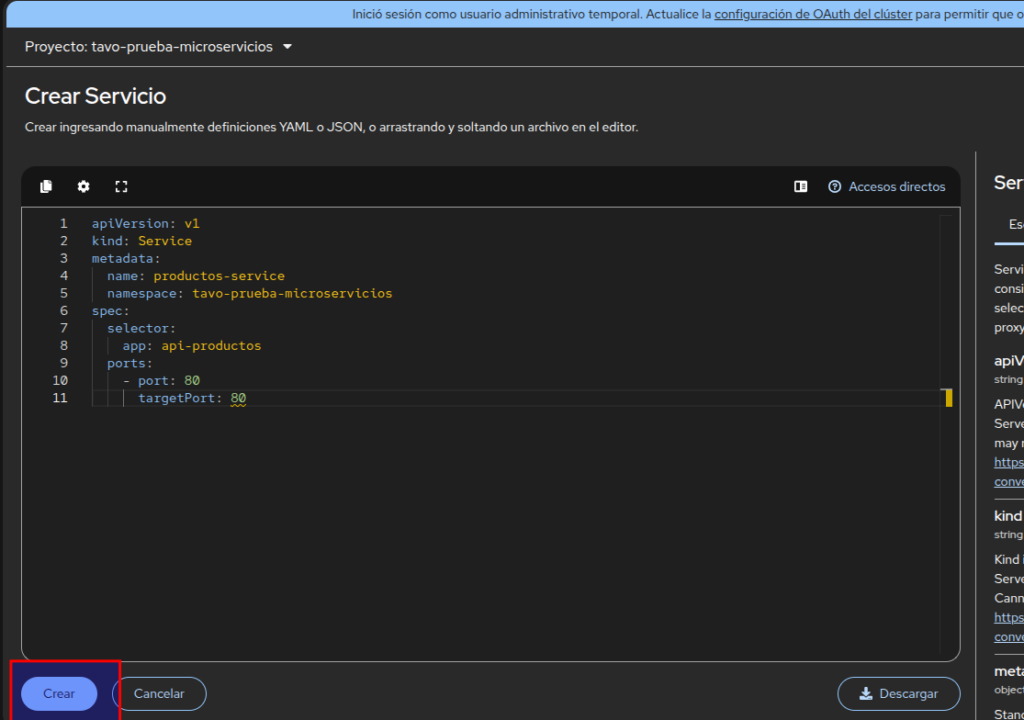Click question mark icon beside Accesos directos

pos(835,187)
